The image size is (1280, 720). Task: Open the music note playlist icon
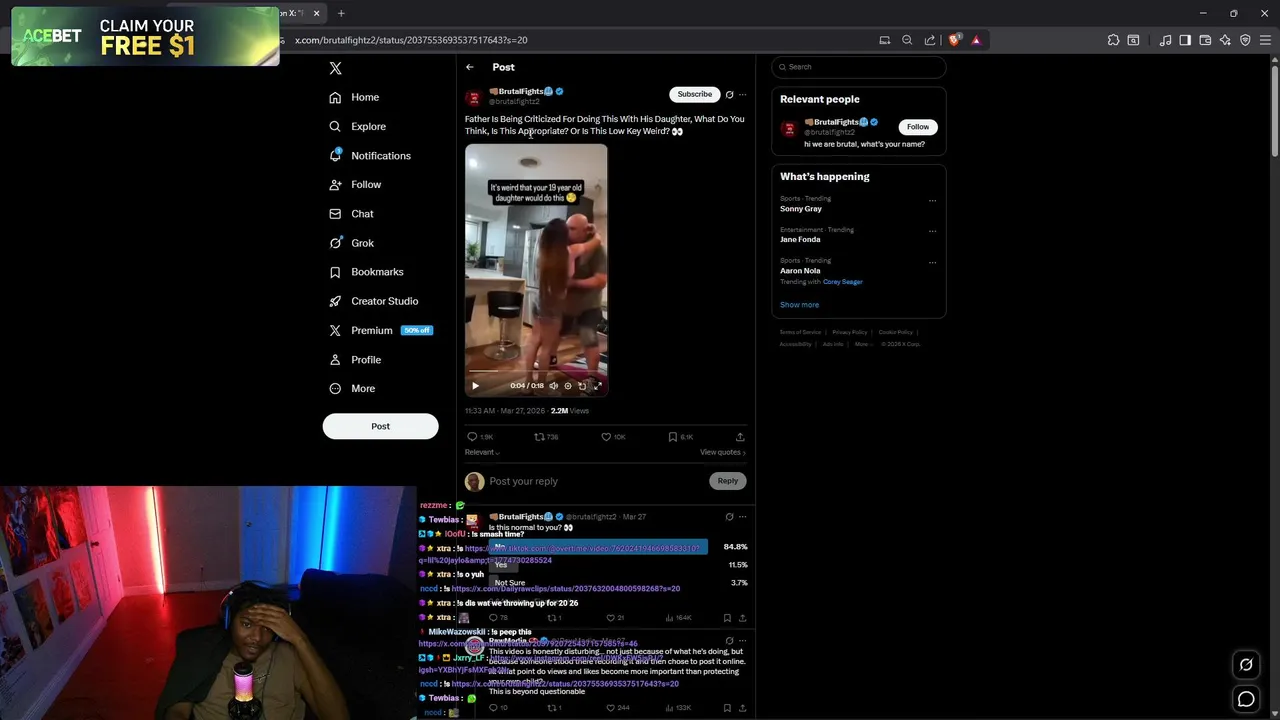(1165, 40)
